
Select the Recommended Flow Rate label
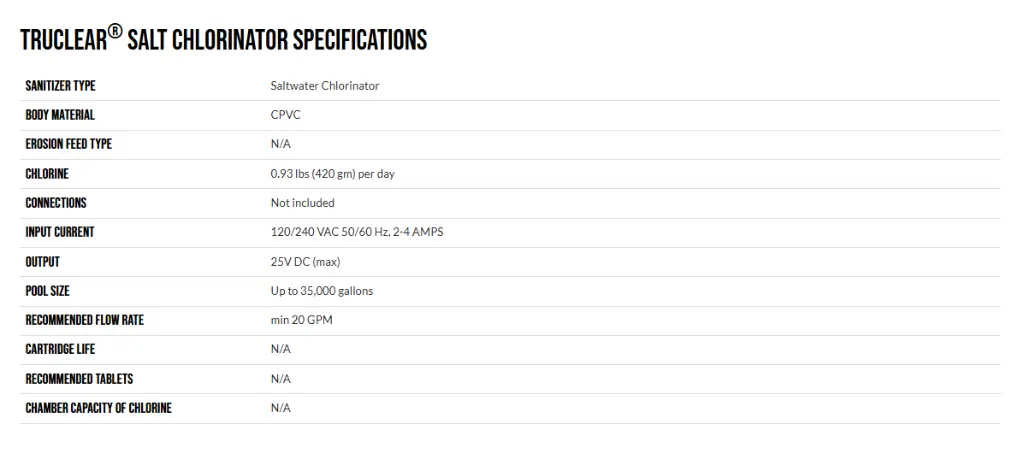pos(84,320)
